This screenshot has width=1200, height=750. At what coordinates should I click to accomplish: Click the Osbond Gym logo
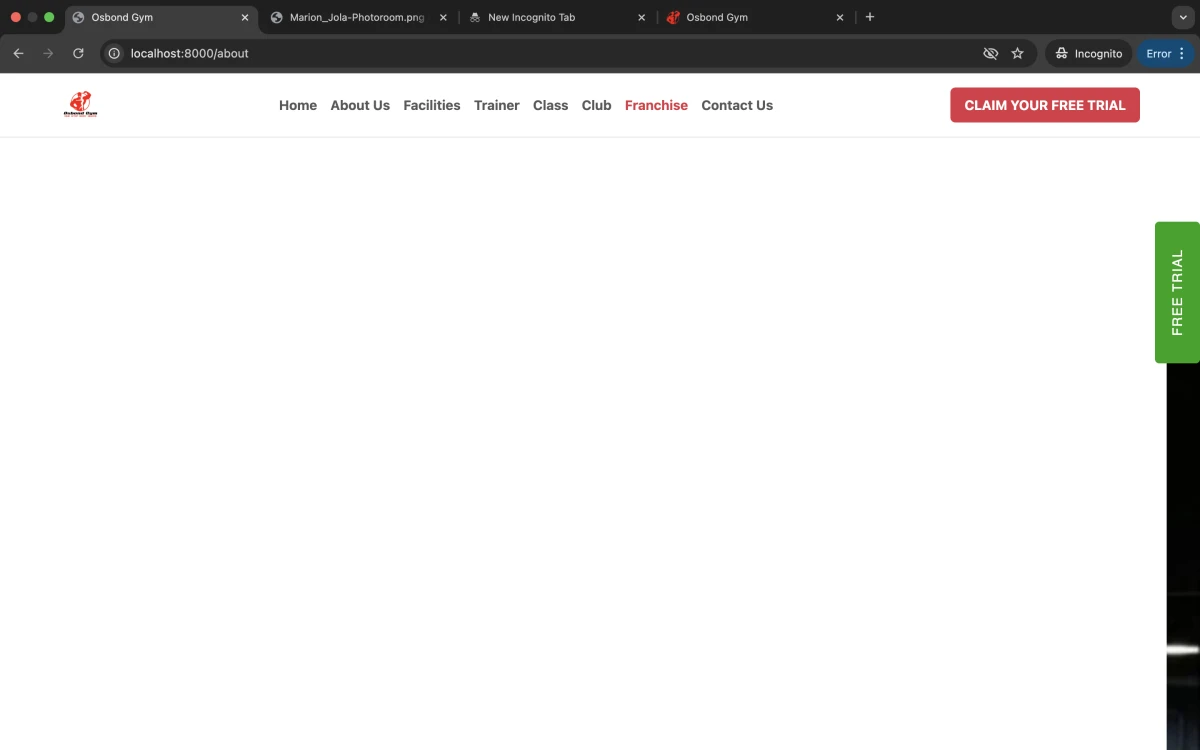pos(80,104)
